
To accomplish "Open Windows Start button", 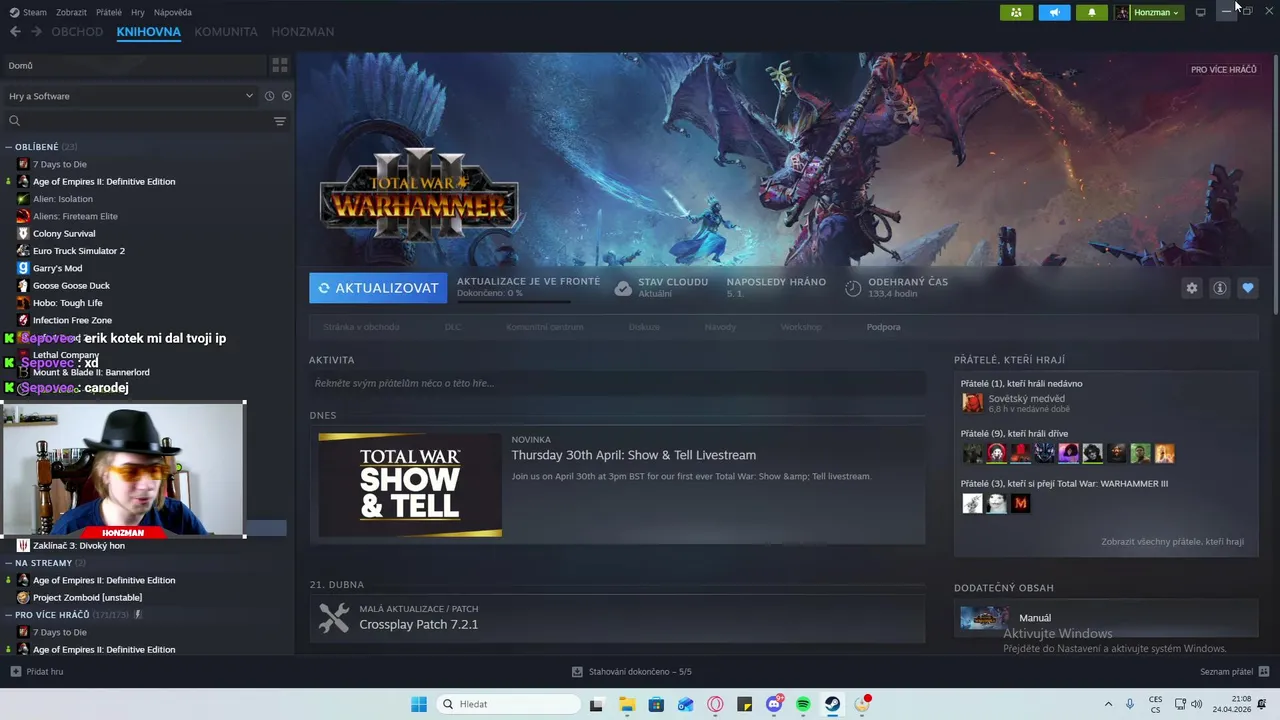I will click(x=418, y=704).
